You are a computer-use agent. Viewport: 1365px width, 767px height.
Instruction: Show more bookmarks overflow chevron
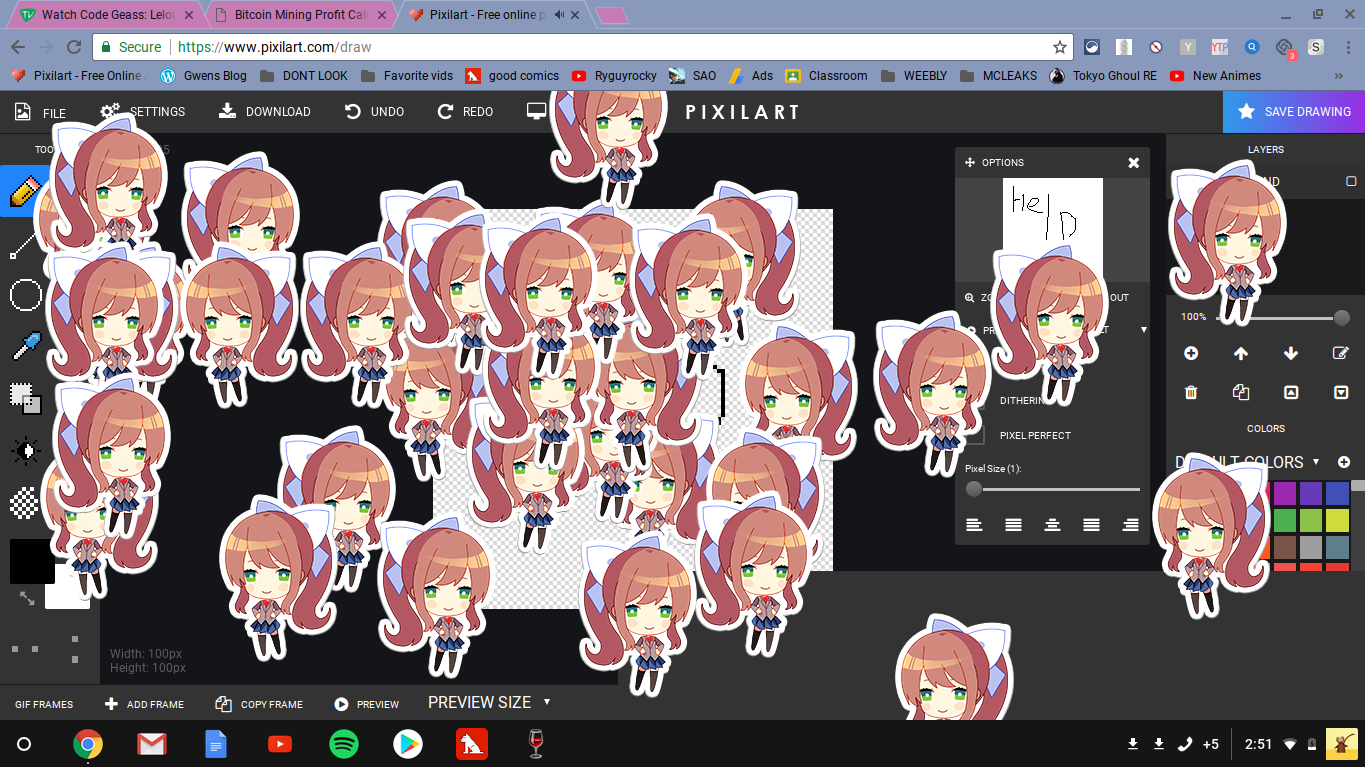coord(1339,75)
